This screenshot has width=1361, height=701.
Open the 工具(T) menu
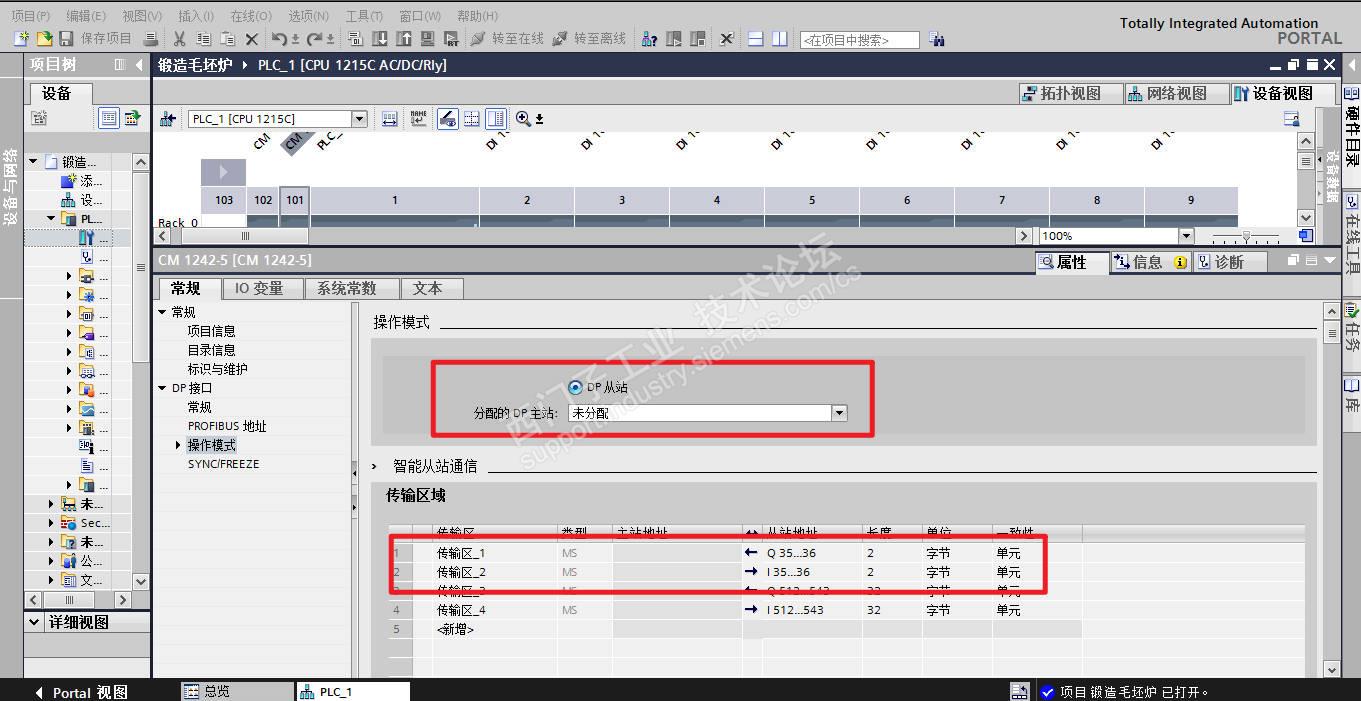tap(363, 16)
